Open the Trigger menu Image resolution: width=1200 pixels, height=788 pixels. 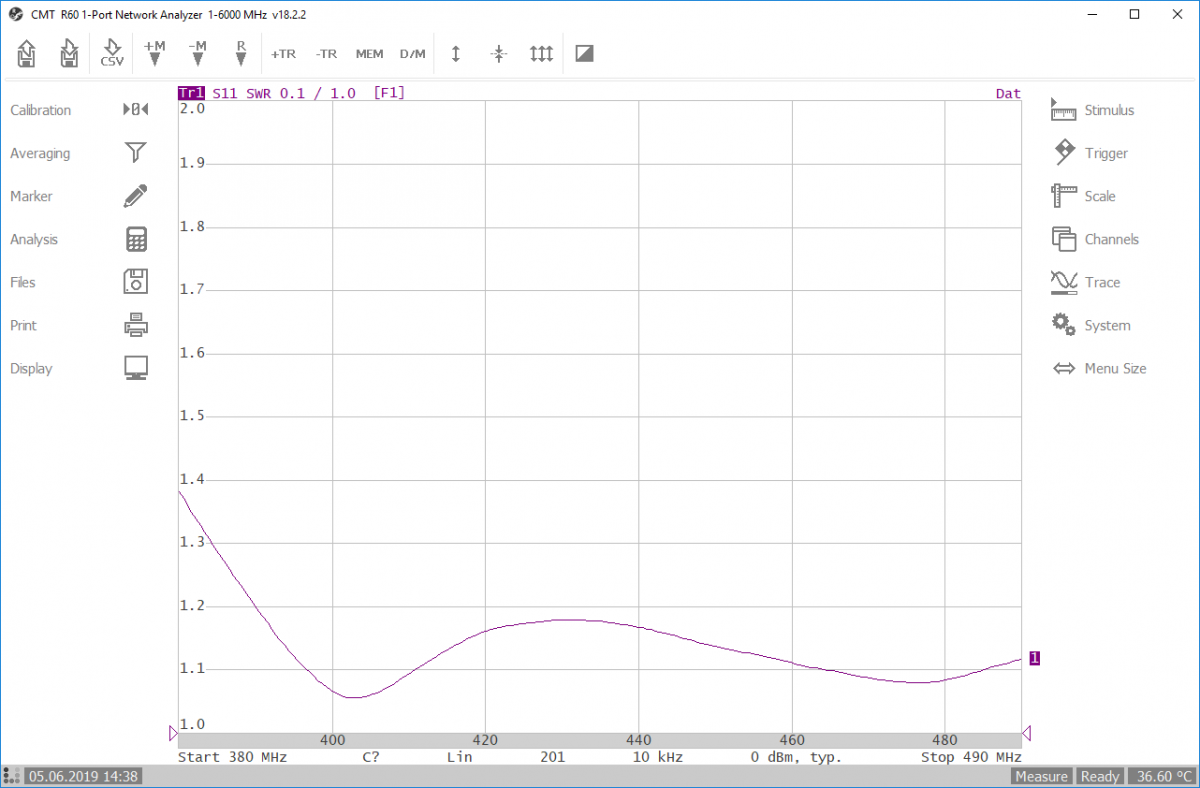tap(1090, 153)
